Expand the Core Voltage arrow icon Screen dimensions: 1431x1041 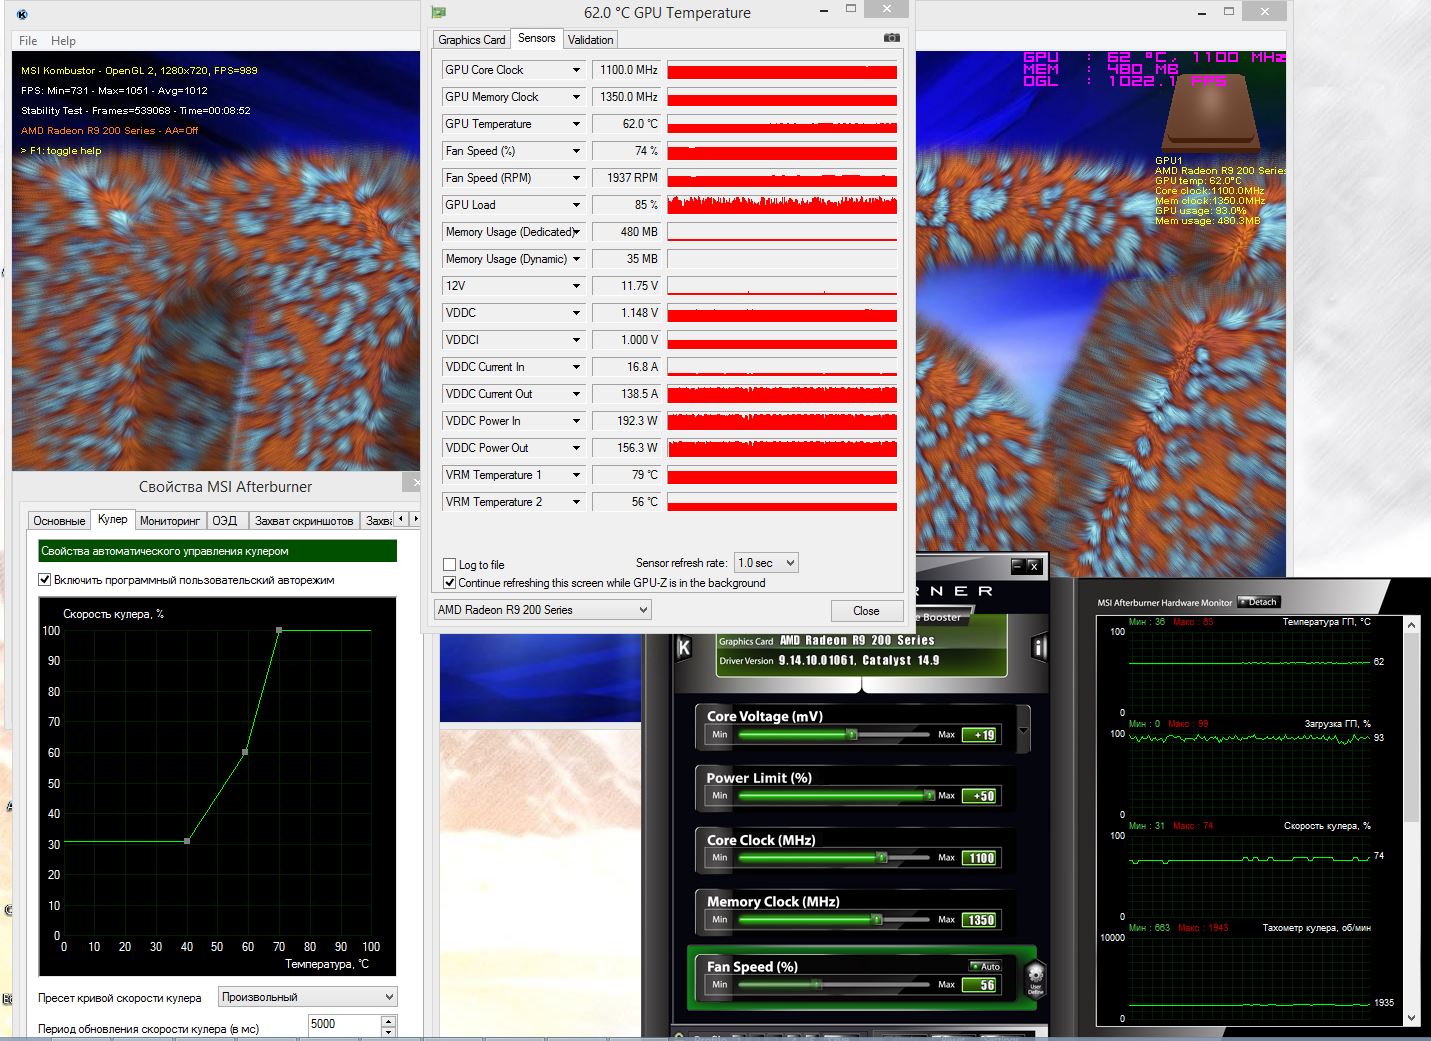click(1023, 730)
